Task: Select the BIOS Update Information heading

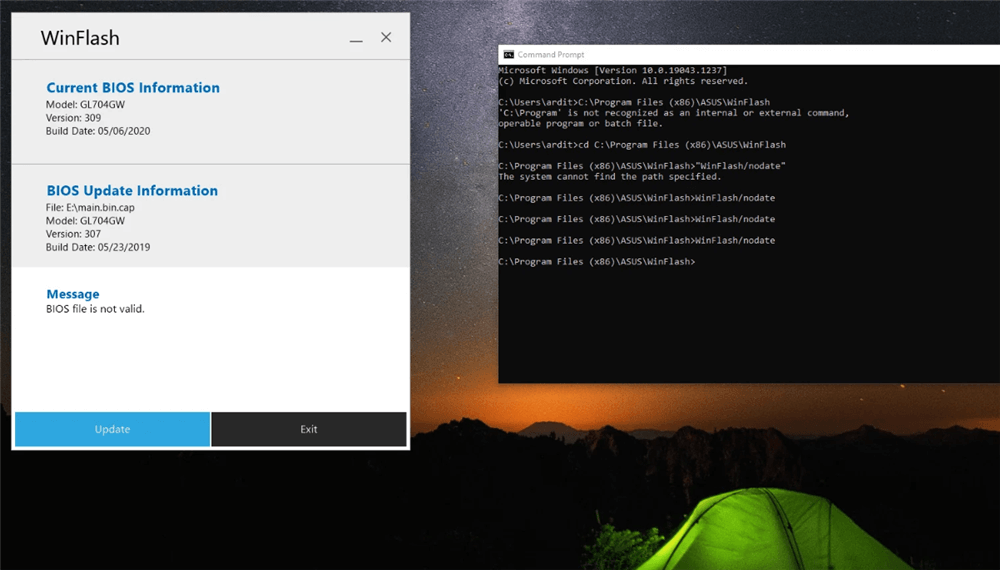Action: 132,191
